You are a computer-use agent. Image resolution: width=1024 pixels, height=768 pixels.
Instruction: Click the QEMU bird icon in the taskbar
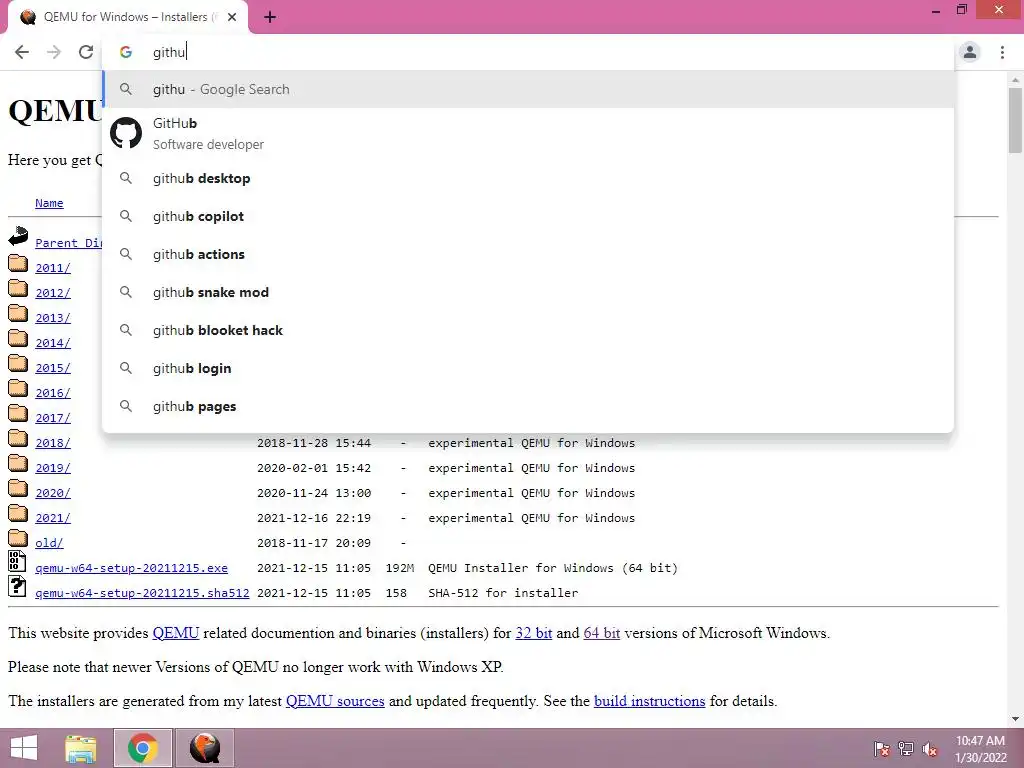205,748
